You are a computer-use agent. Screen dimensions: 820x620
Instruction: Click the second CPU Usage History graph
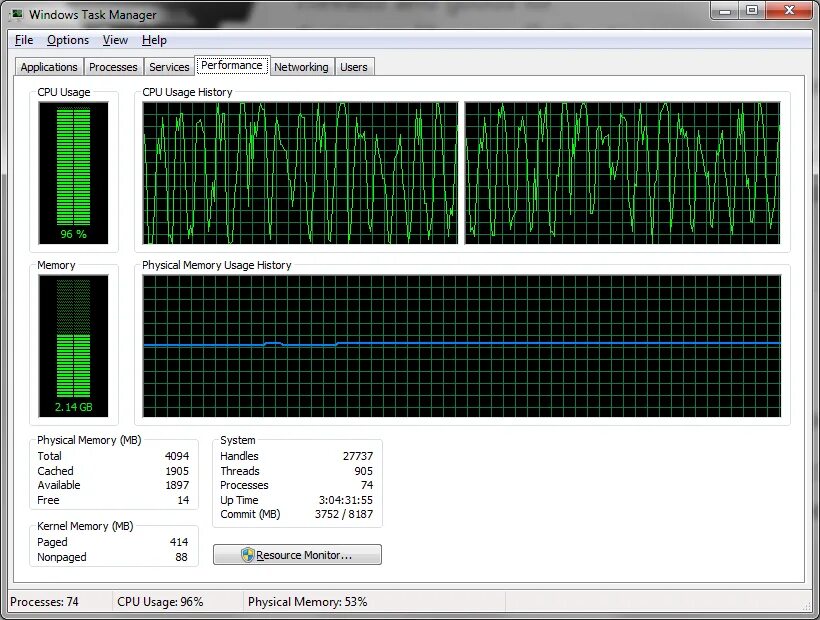(x=622, y=173)
